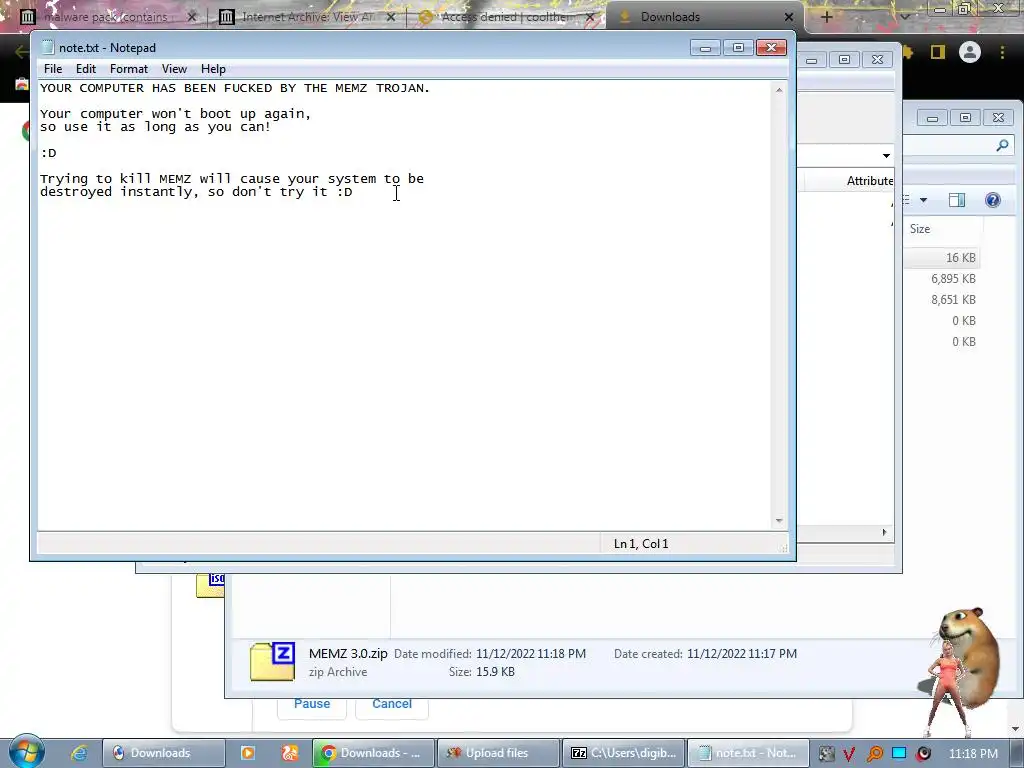Open the browser extensions puzzle icon

coord(908,52)
